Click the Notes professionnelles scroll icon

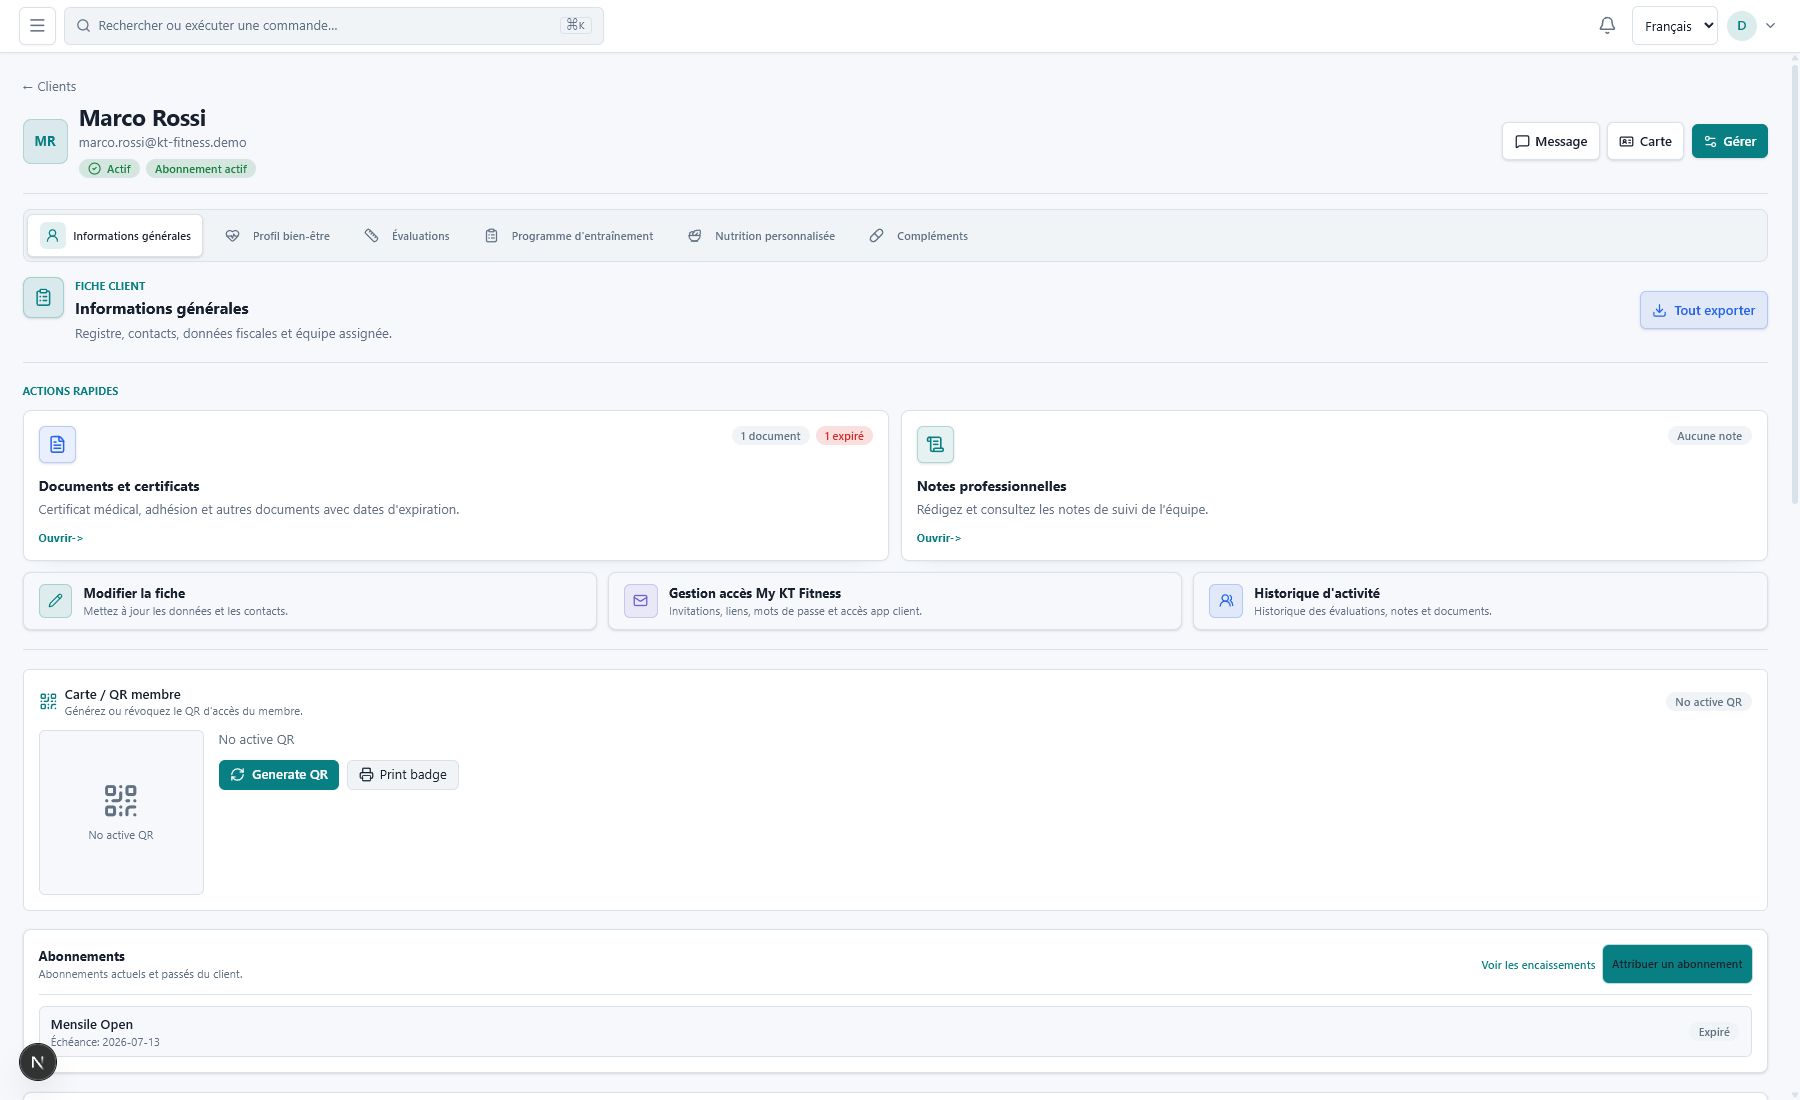tap(935, 444)
